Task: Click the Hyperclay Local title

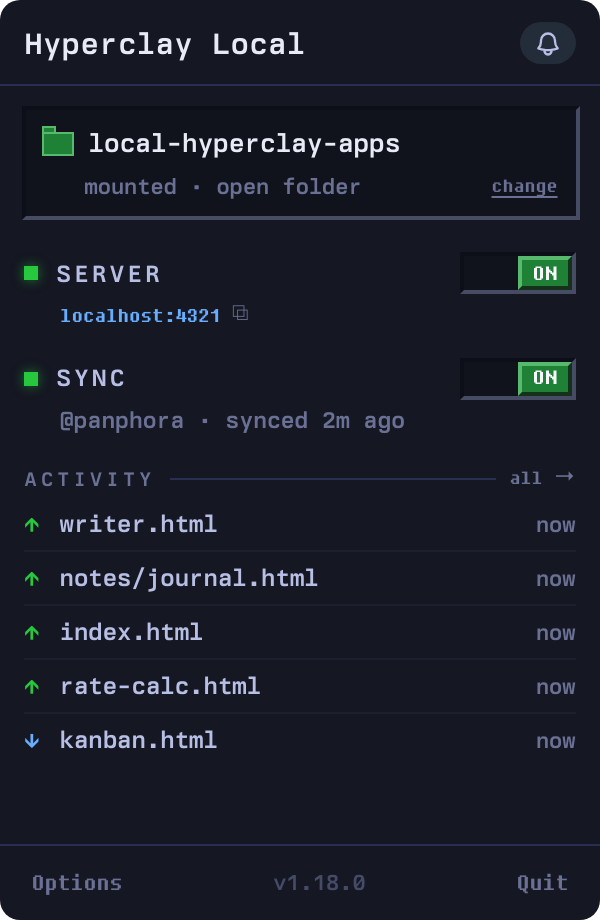Action: pyautogui.click(x=164, y=45)
